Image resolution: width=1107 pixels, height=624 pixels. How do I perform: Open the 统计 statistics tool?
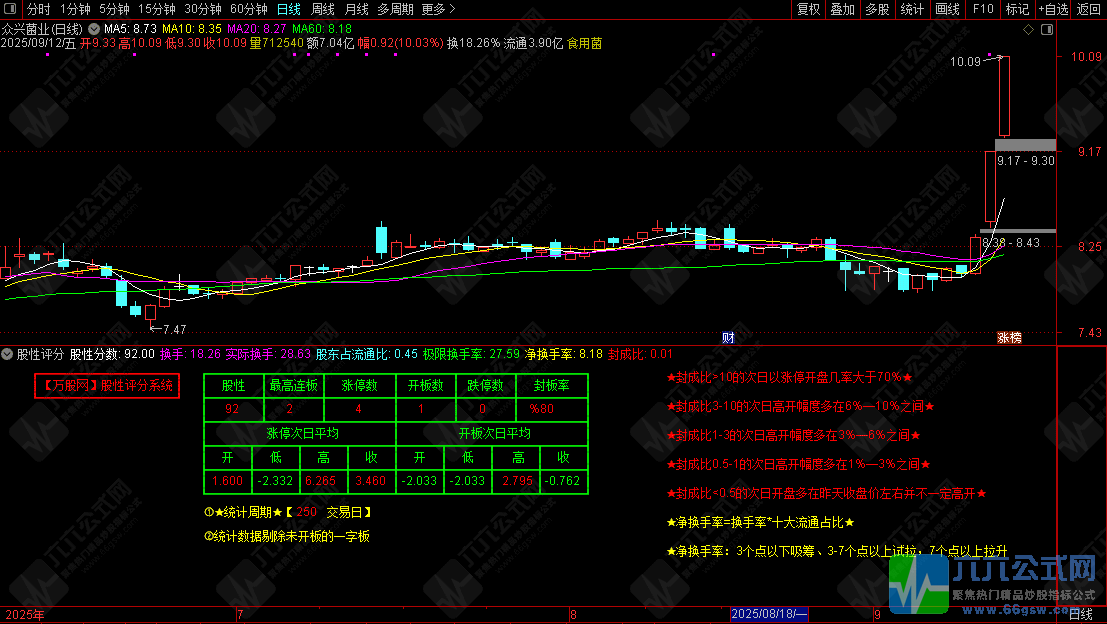coord(912,9)
